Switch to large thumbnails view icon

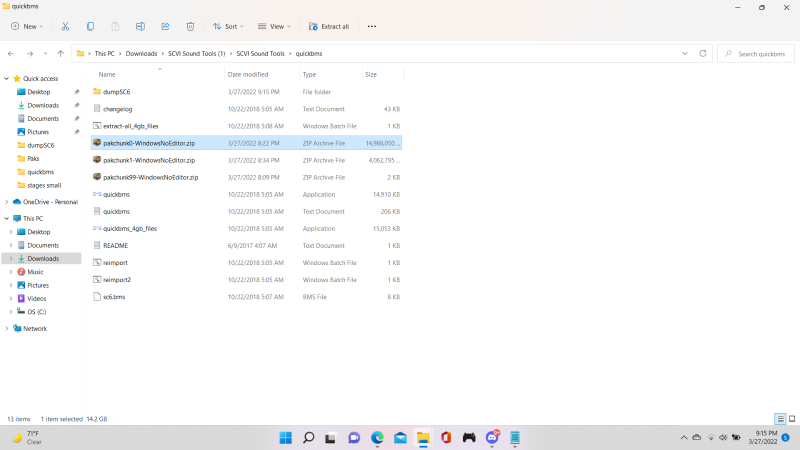coord(792,419)
